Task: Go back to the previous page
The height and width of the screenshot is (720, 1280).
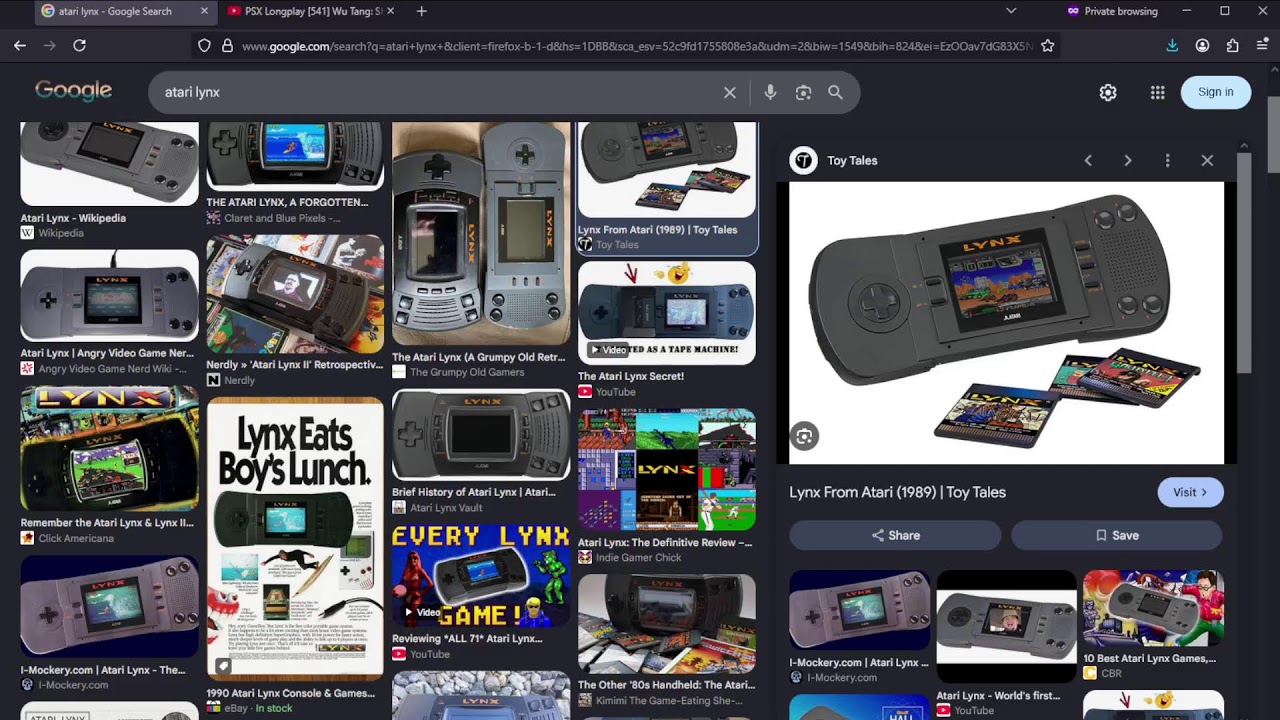Action: click(x=20, y=45)
